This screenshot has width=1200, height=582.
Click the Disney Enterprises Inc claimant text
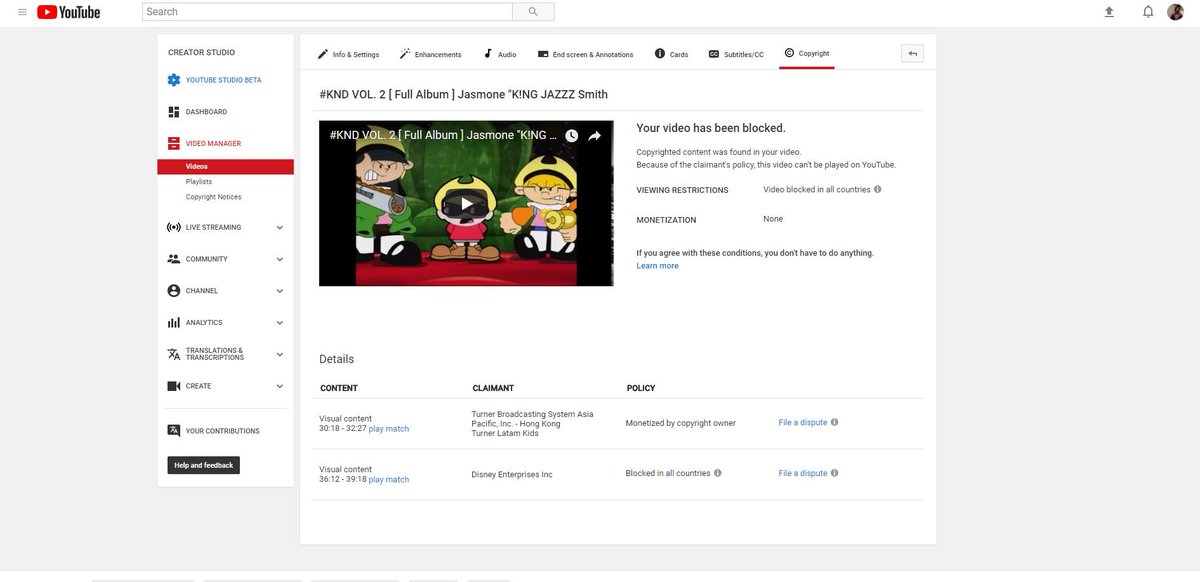(512, 474)
